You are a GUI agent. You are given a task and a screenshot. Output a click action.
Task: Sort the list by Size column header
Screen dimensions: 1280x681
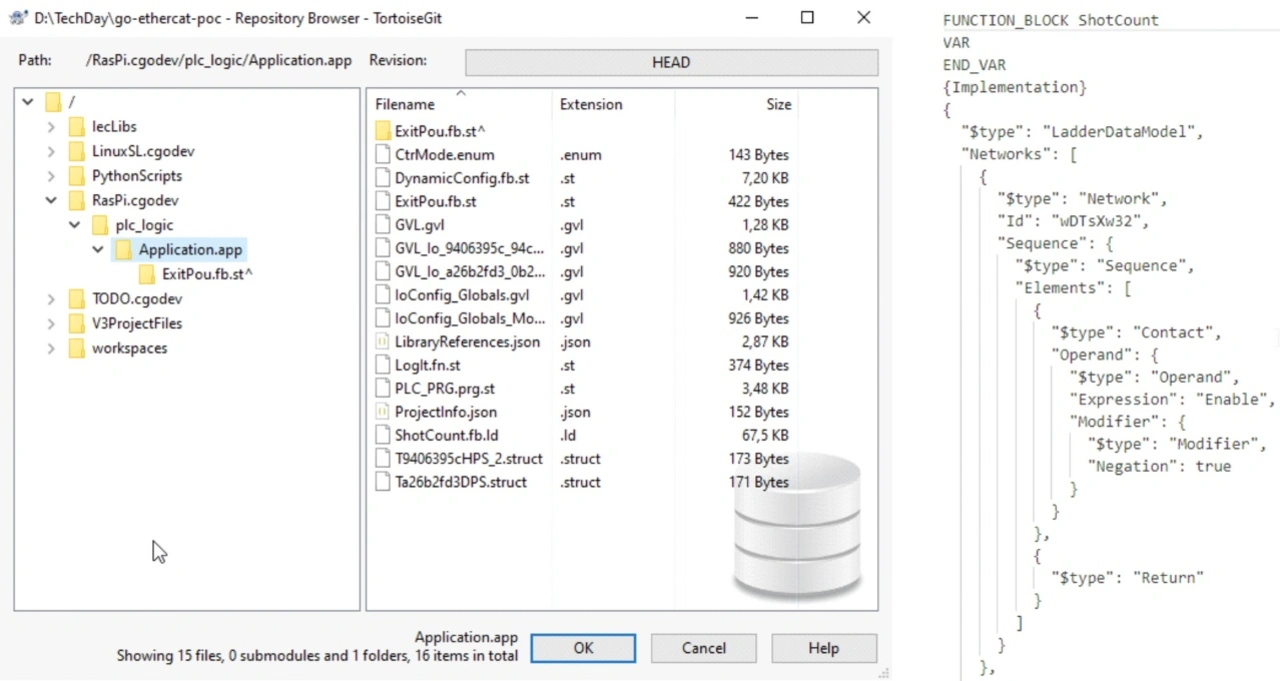778,105
